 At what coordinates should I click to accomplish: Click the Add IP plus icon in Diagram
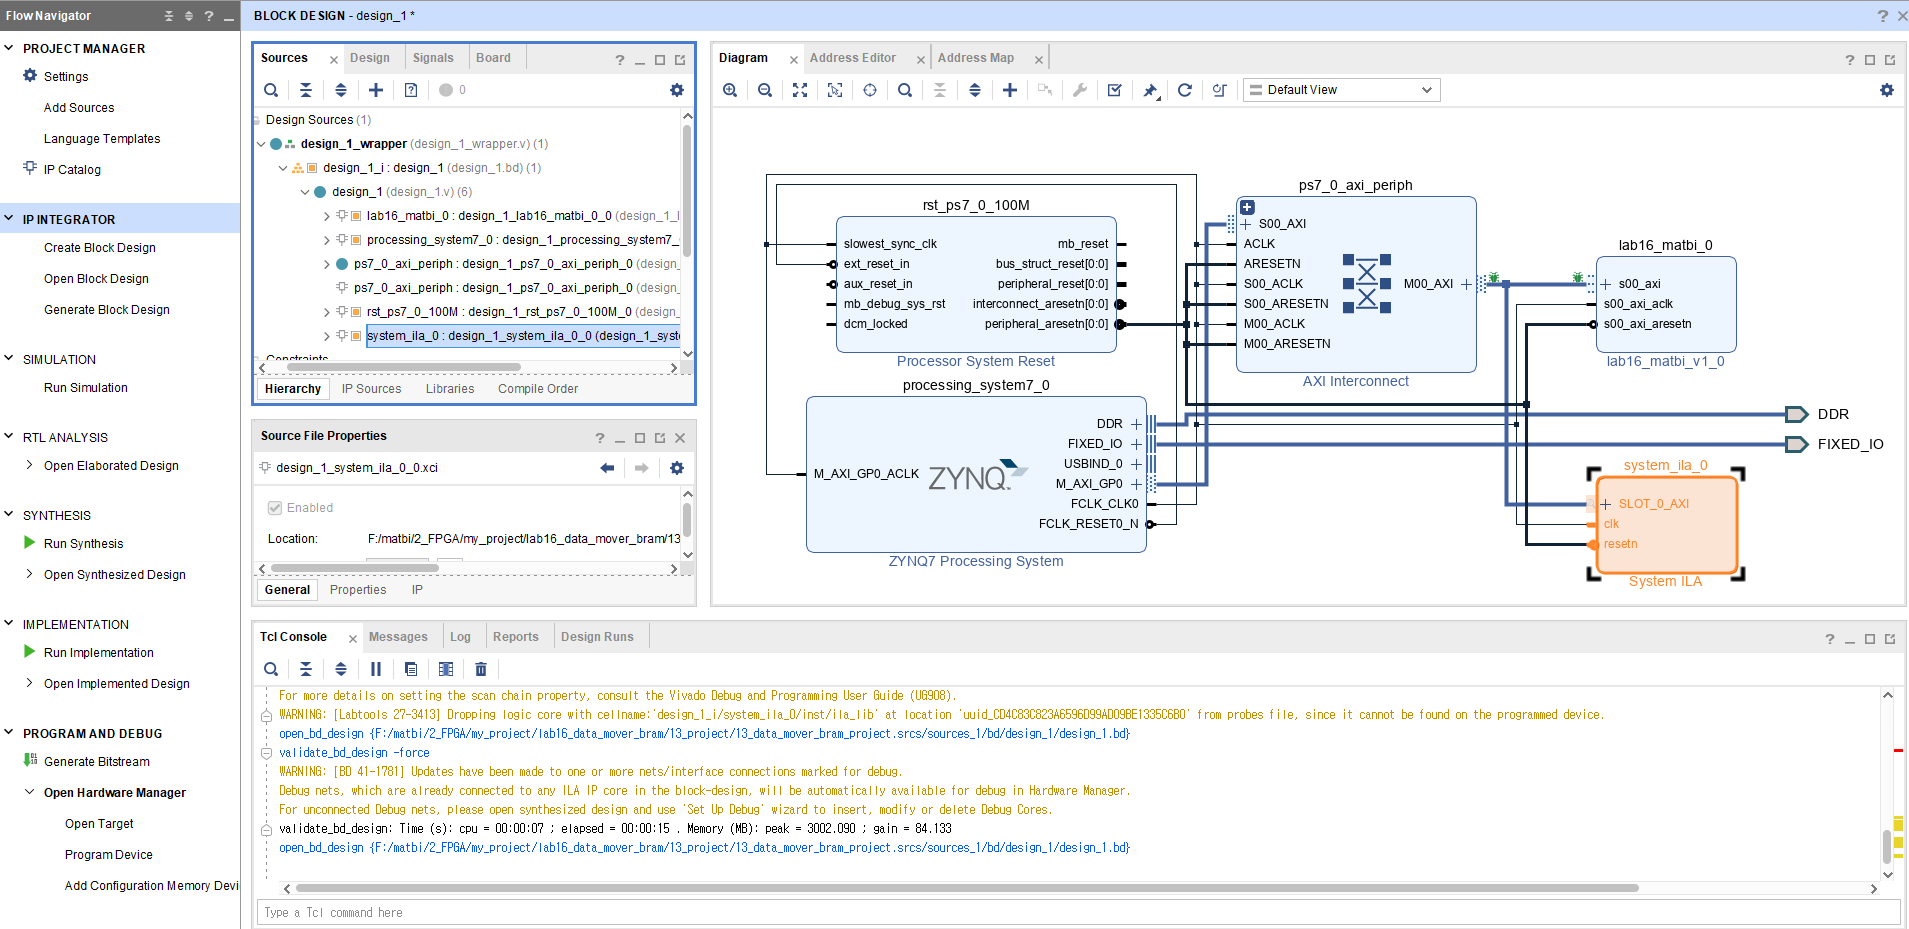1010,90
